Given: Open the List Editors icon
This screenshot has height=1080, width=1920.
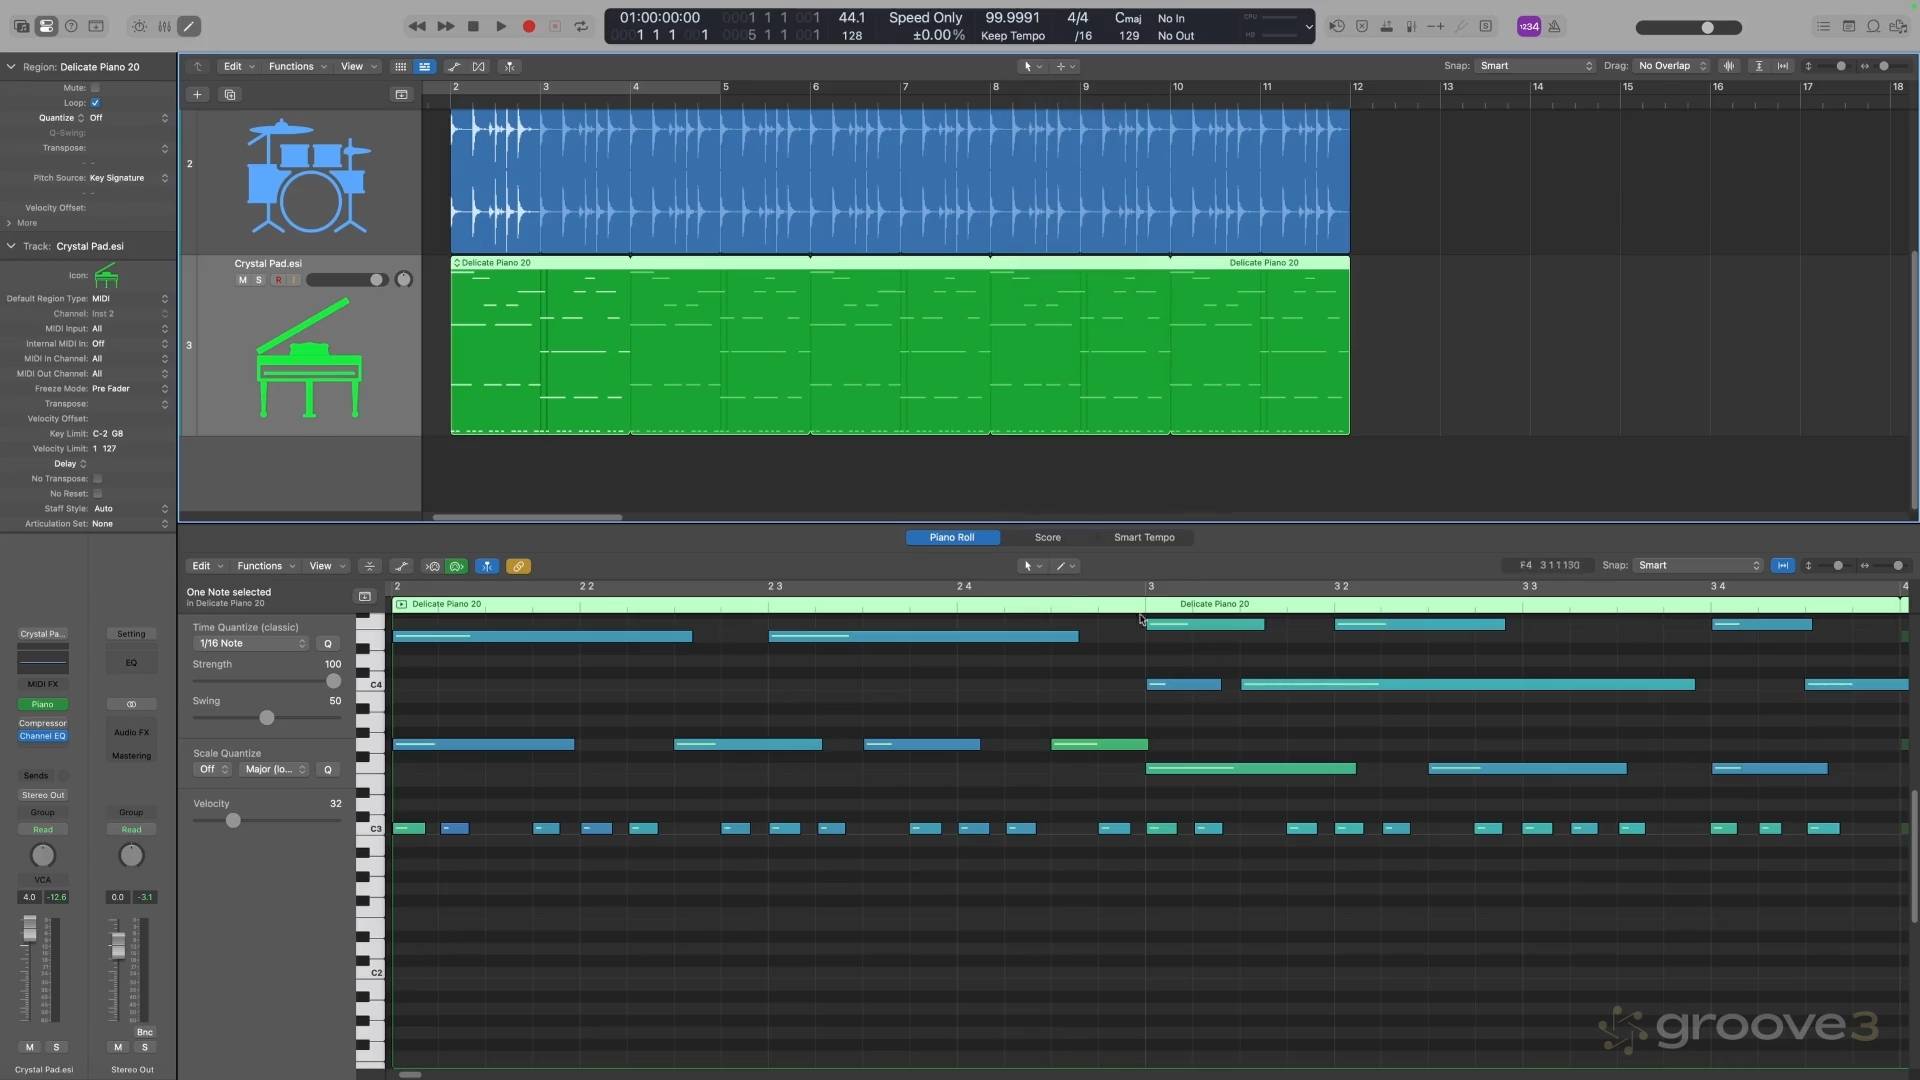Looking at the screenshot, I should point(1823,27).
